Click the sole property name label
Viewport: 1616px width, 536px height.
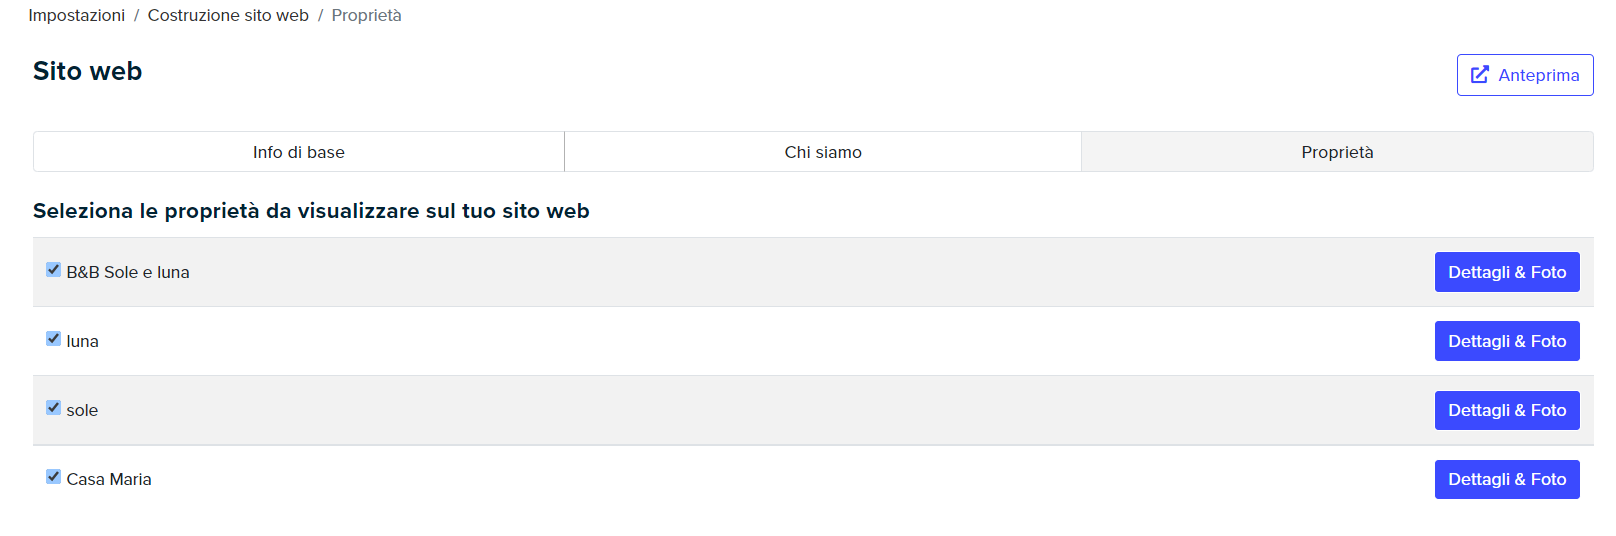[x=82, y=410]
